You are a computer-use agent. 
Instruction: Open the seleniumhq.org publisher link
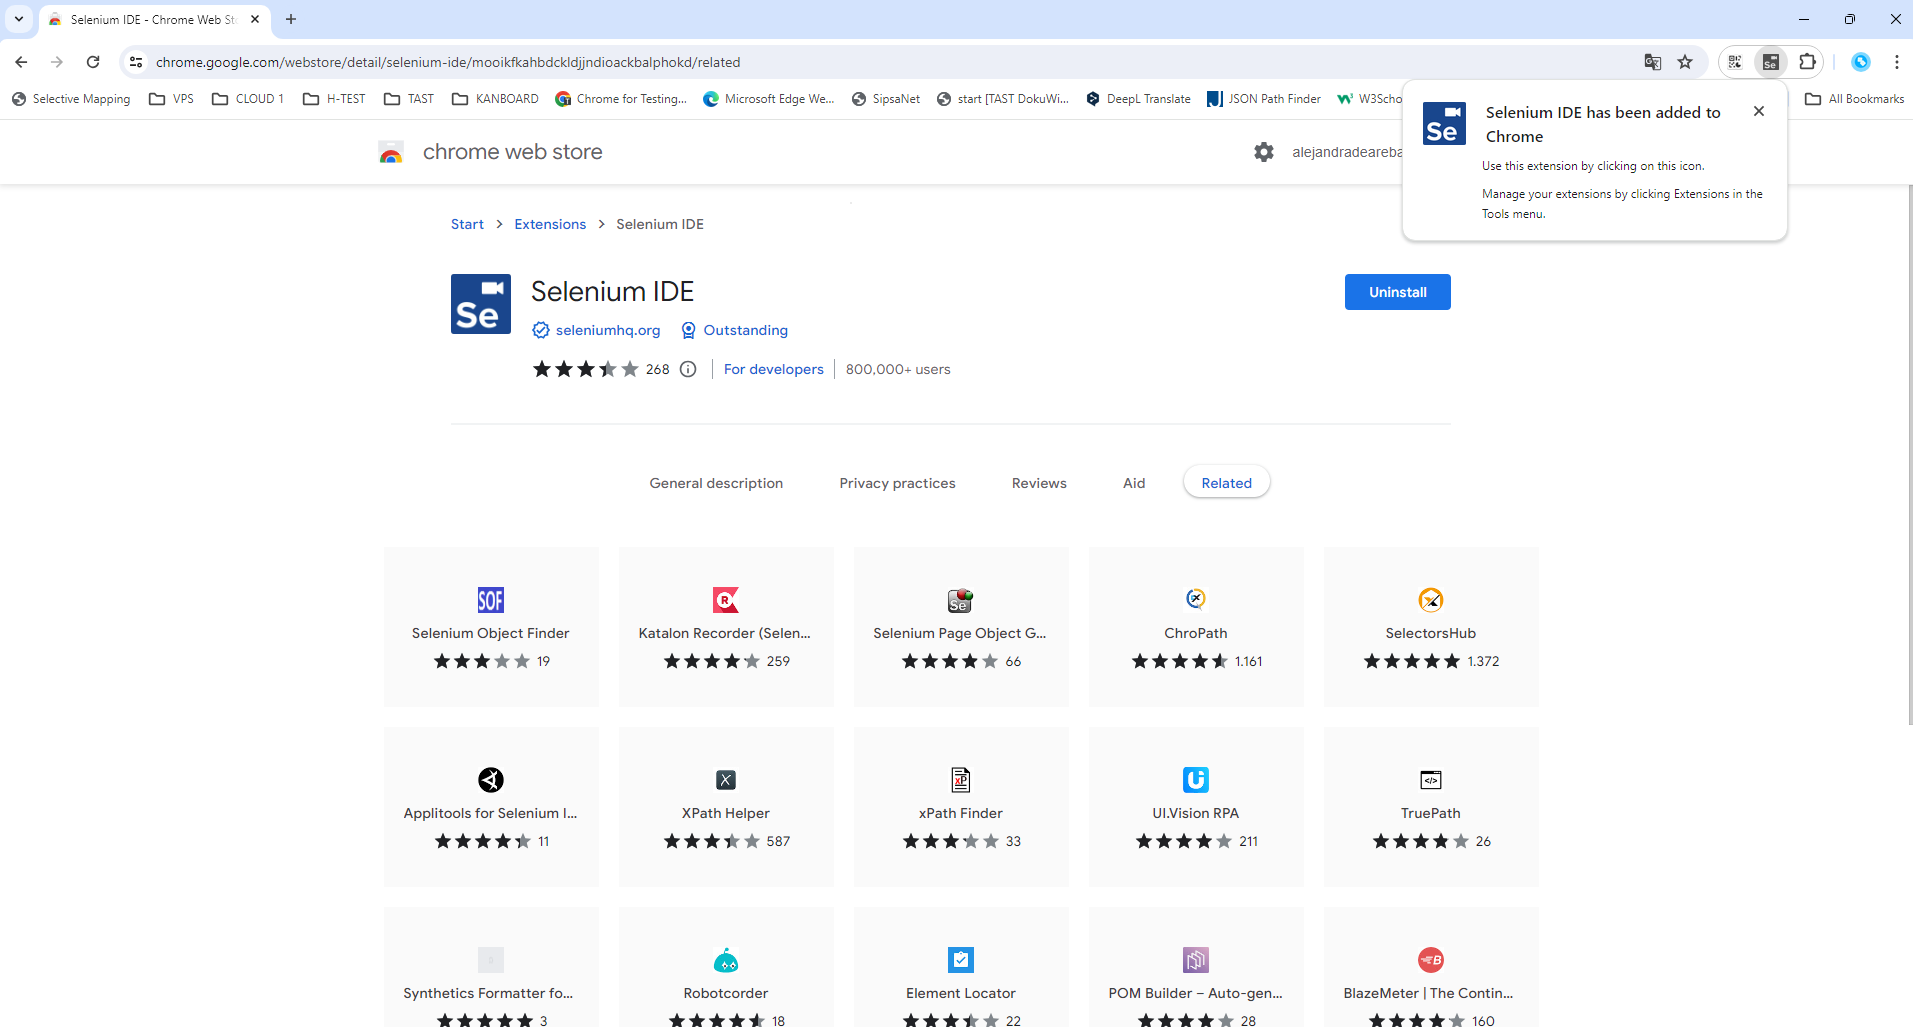pos(607,330)
